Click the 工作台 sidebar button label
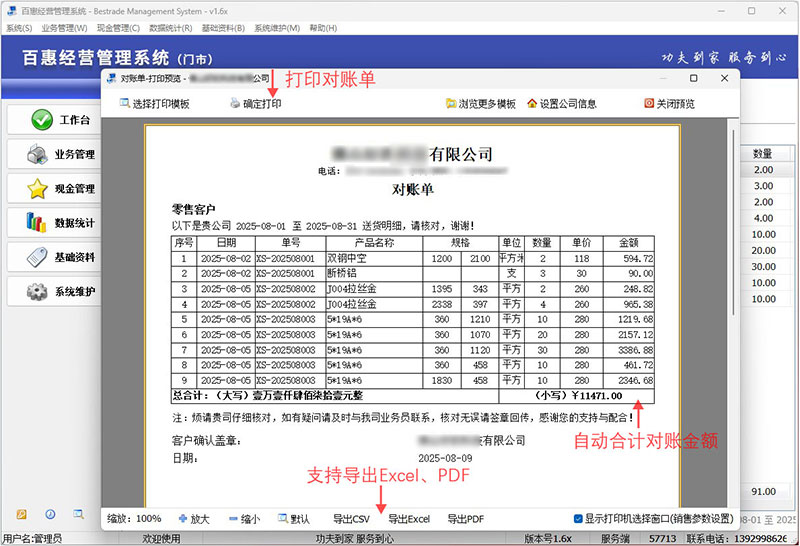The height and width of the screenshot is (546, 800). pos(74,120)
